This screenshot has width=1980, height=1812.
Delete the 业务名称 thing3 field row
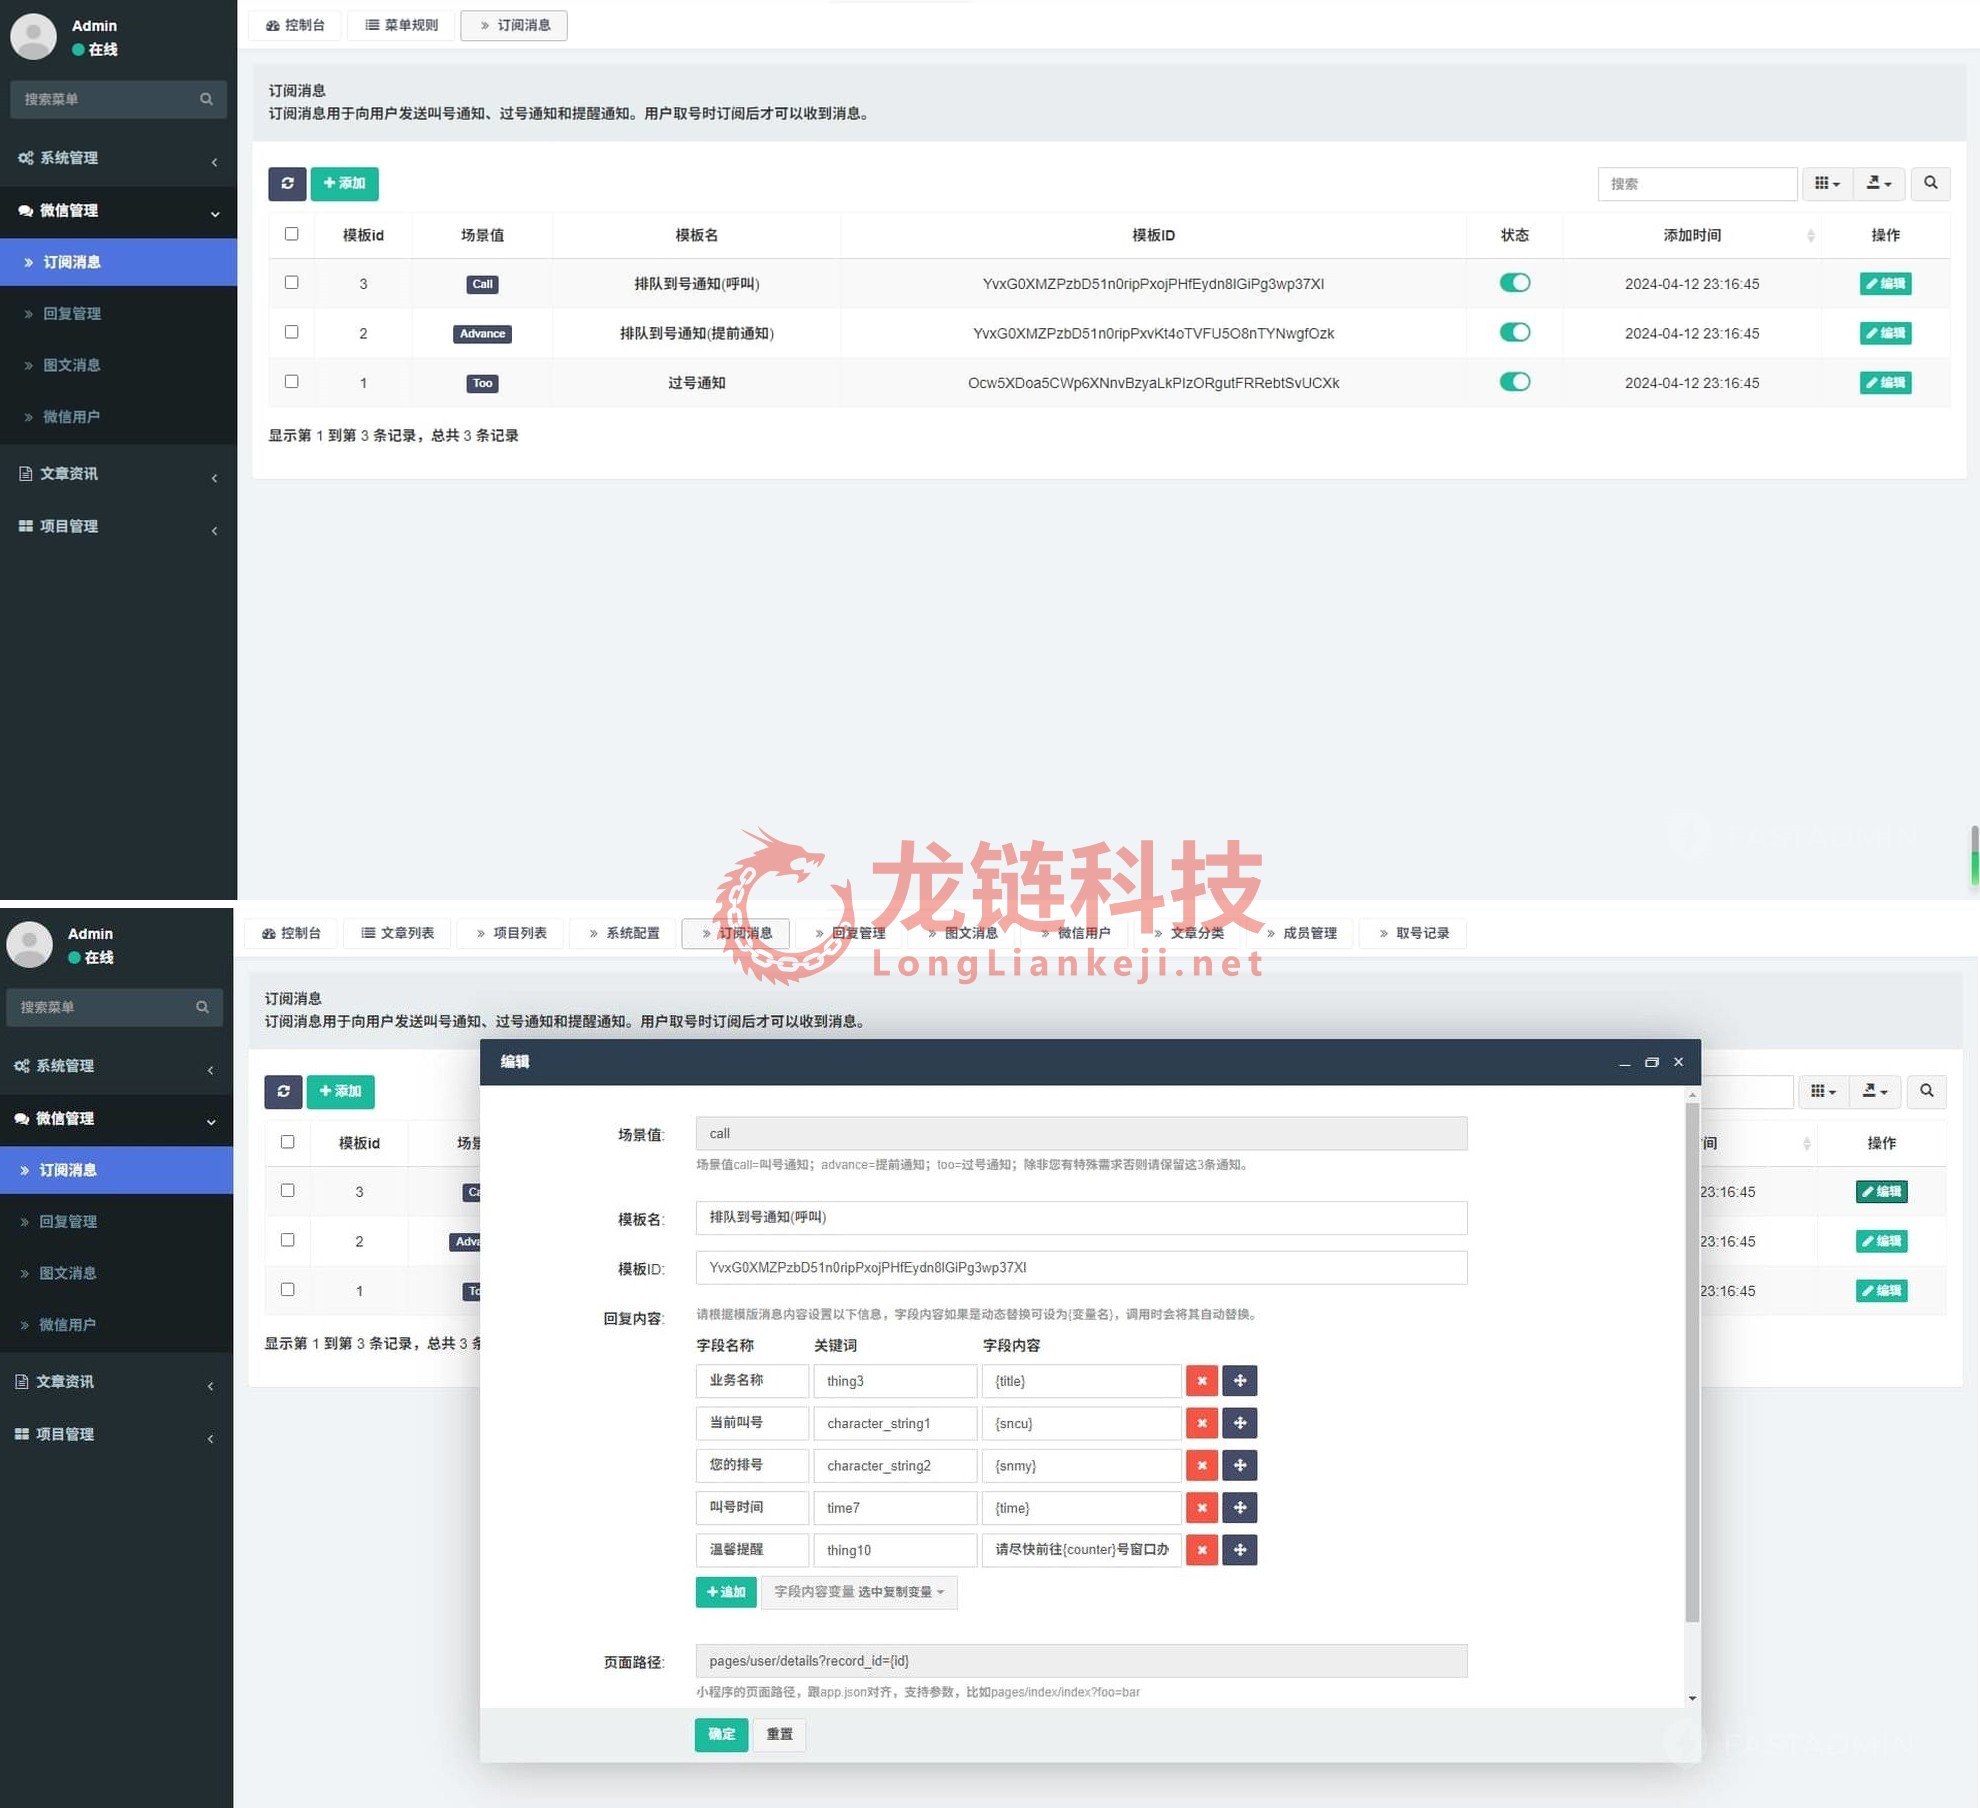click(x=1201, y=1381)
